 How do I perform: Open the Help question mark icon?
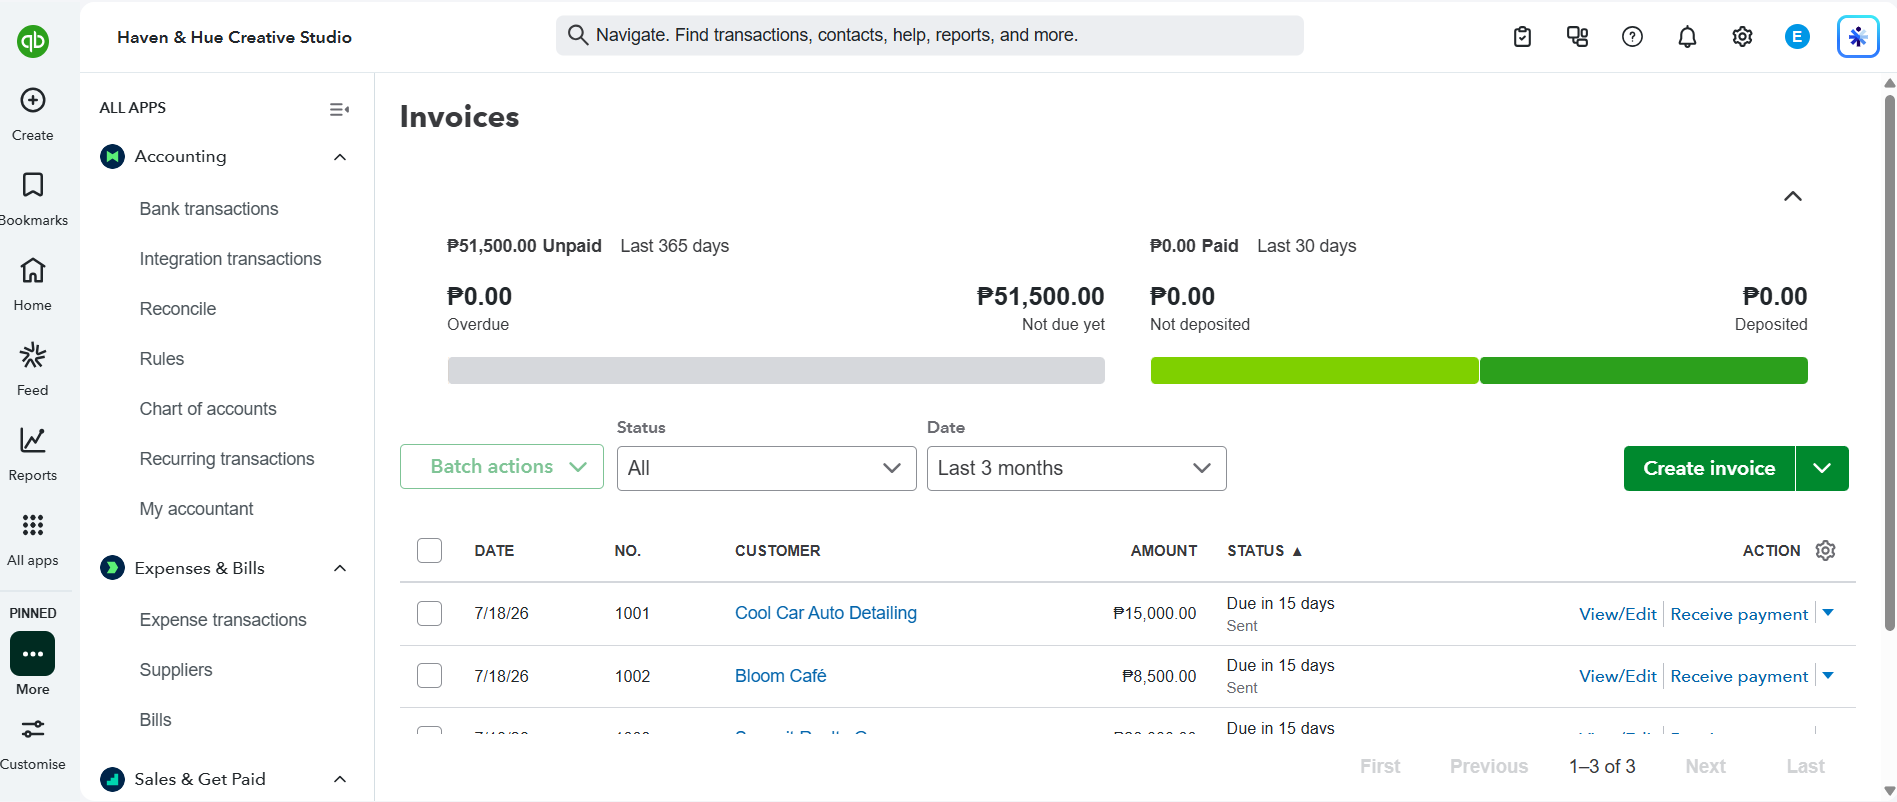pyautogui.click(x=1632, y=37)
